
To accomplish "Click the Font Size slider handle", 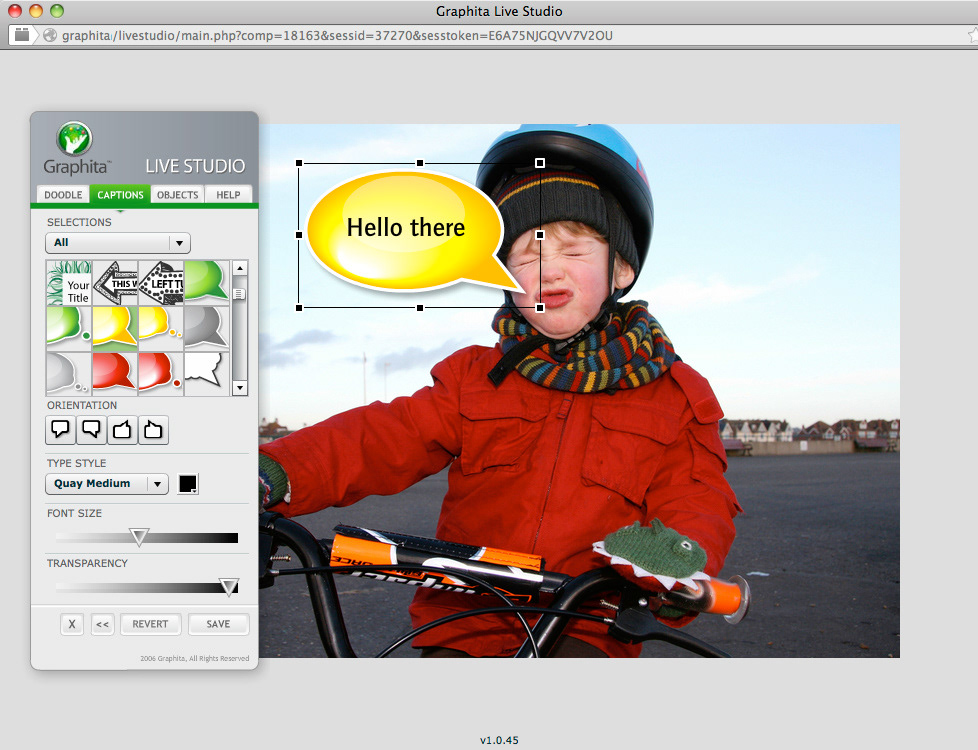I will pos(139,537).
